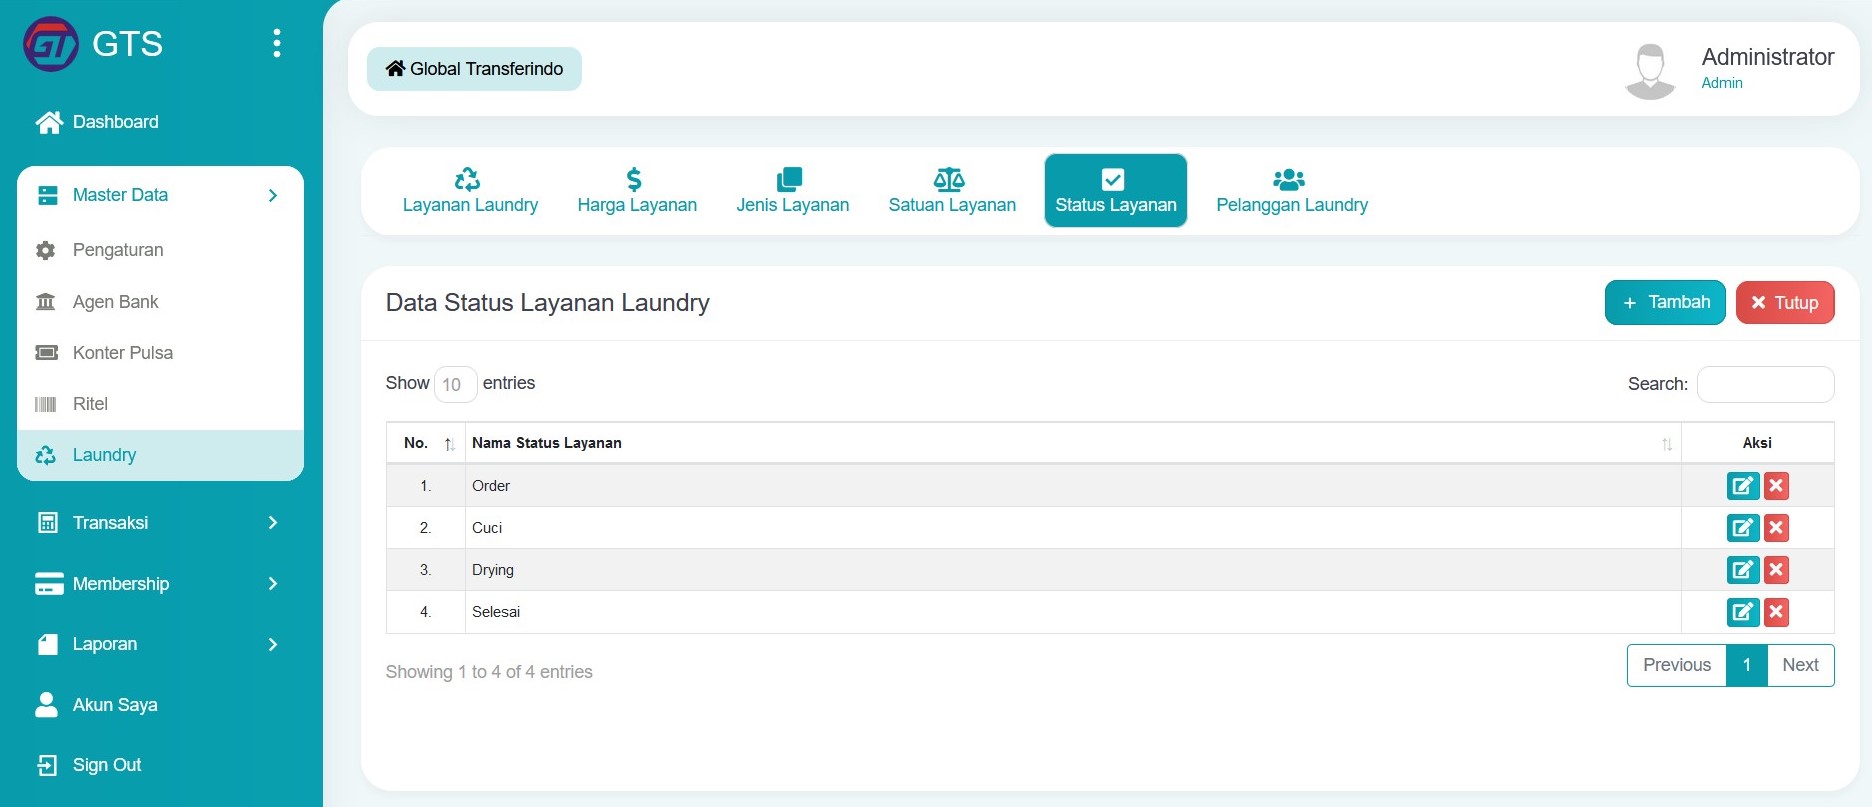This screenshot has height=807, width=1872.
Task: Click the Admin role link
Action: tap(1722, 83)
